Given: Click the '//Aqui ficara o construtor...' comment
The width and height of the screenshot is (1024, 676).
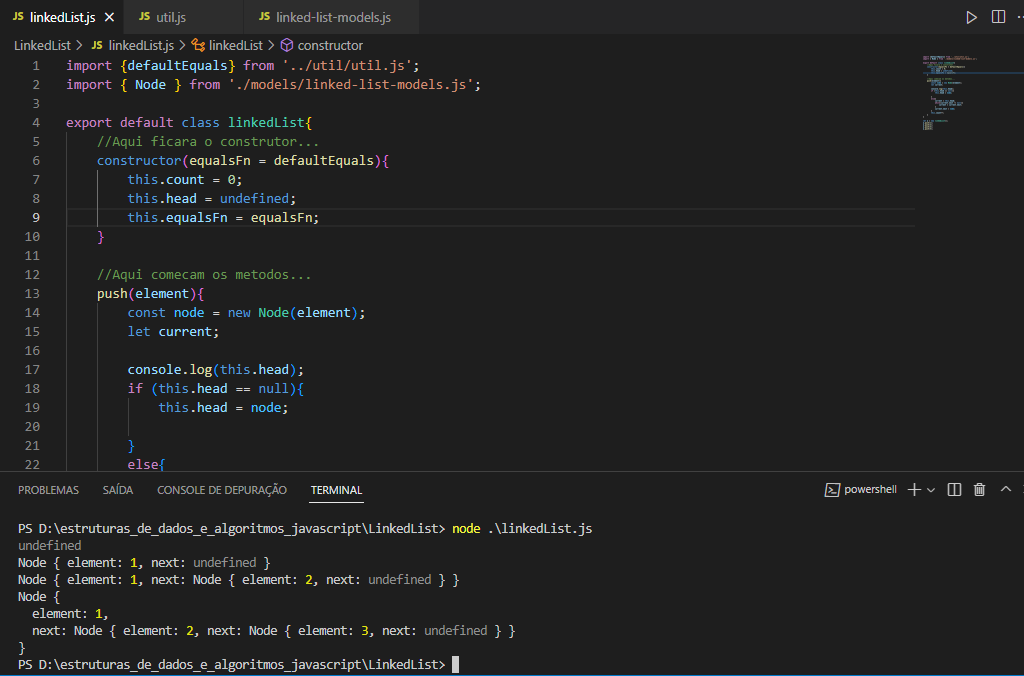Looking at the screenshot, I should pyautogui.click(x=208, y=142).
